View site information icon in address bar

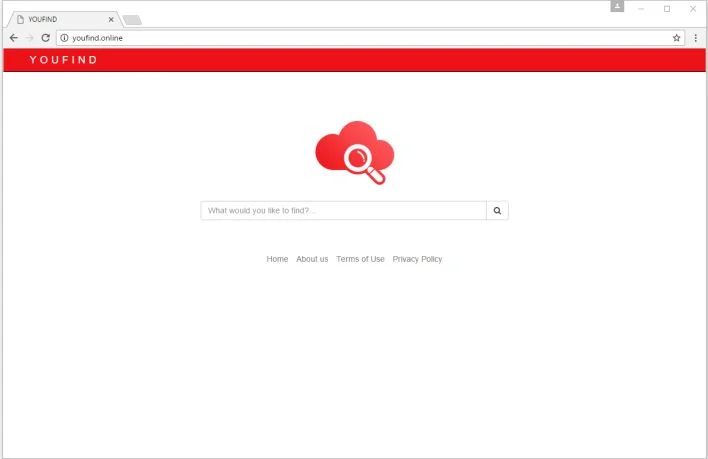click(65, 38)
